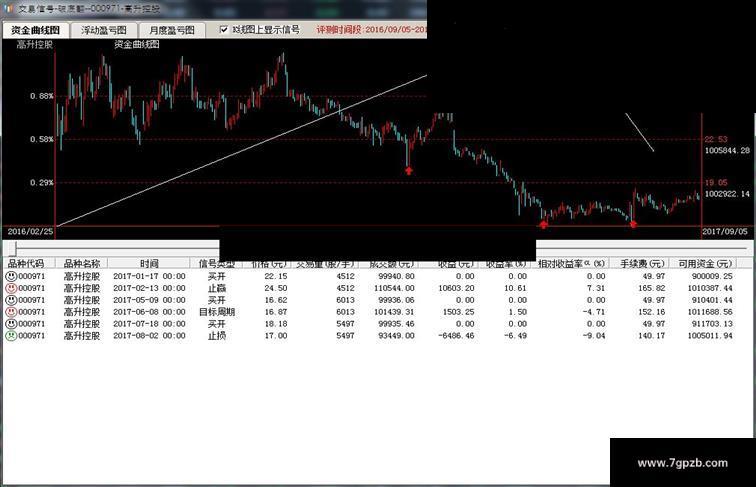This screenshot has height=487, width=756.
Task: Click the loss cell -6486.46
Action: click(456, 336)
